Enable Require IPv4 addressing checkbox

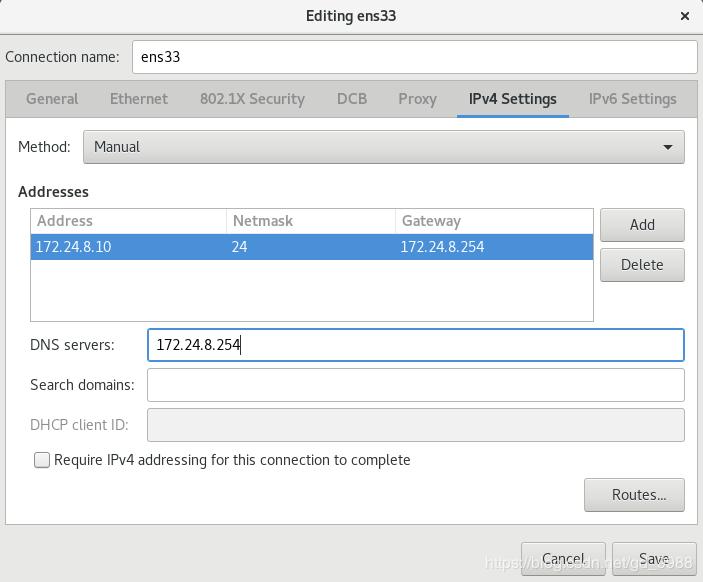click(x=42, y=460)
